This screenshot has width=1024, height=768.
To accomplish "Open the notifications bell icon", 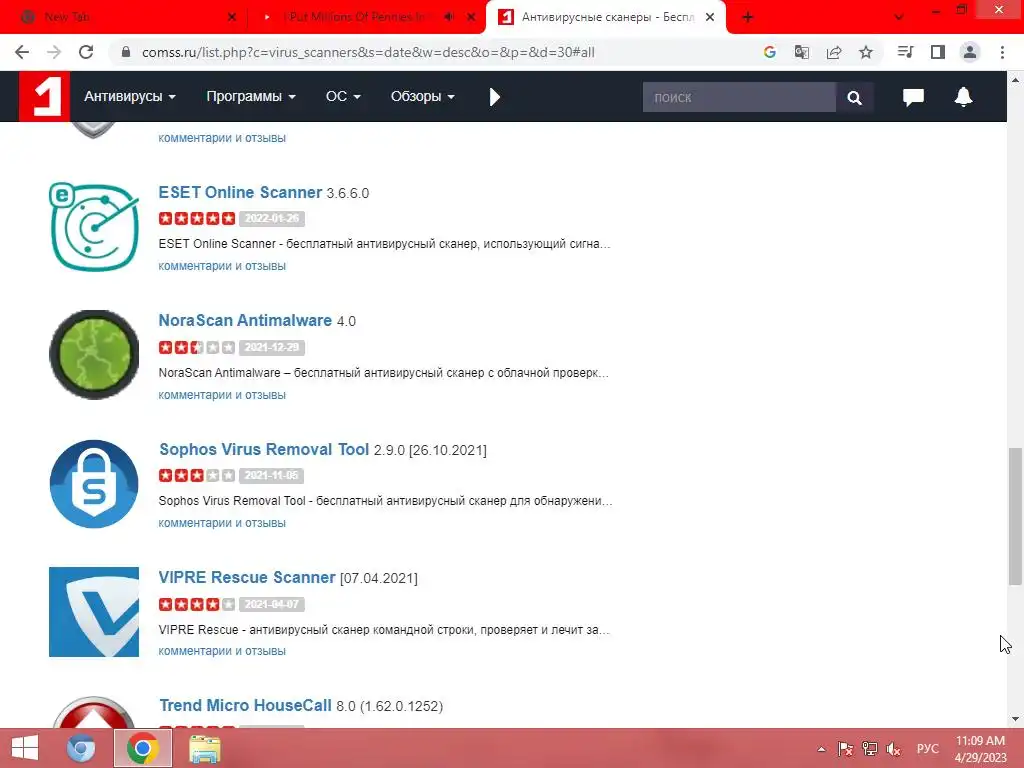I will [963, 97].
